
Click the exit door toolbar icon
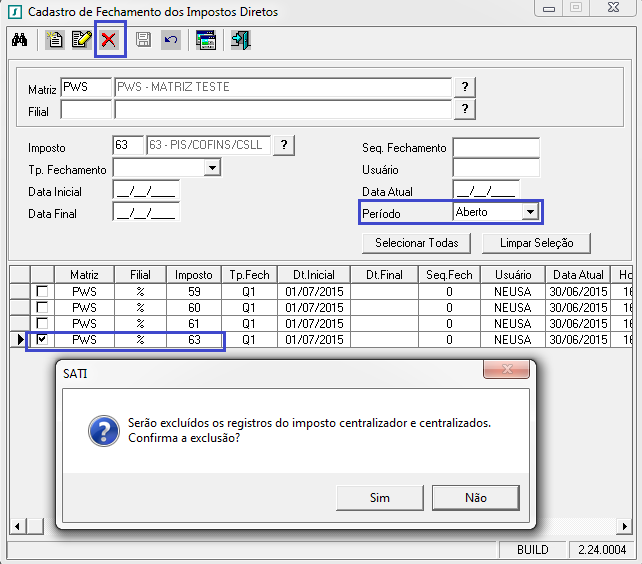pos(240,41)
